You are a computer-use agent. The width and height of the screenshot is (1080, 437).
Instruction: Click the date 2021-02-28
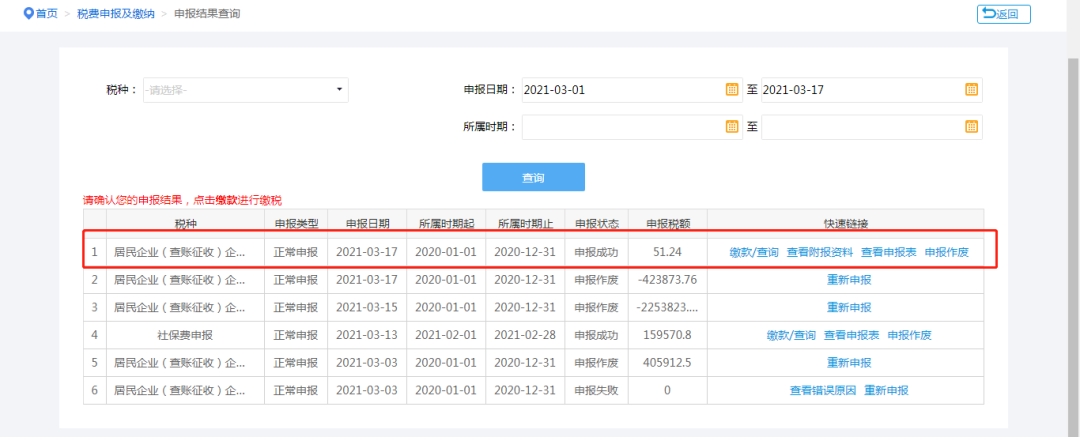click(525, 336)
